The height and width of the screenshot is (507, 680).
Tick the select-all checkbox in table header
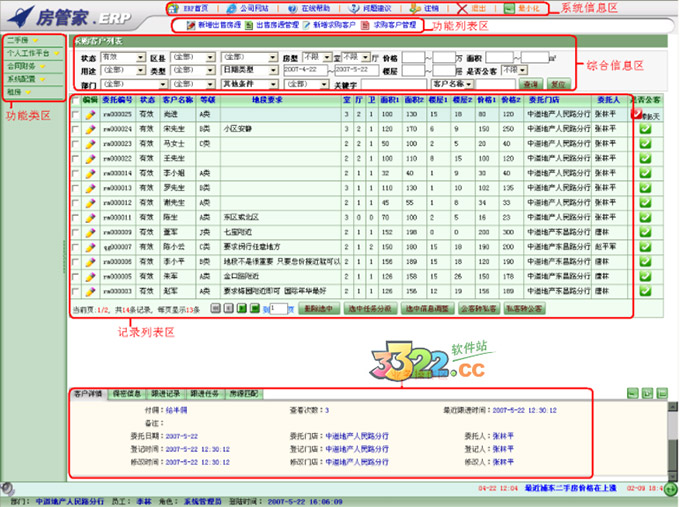coord(76,100)
